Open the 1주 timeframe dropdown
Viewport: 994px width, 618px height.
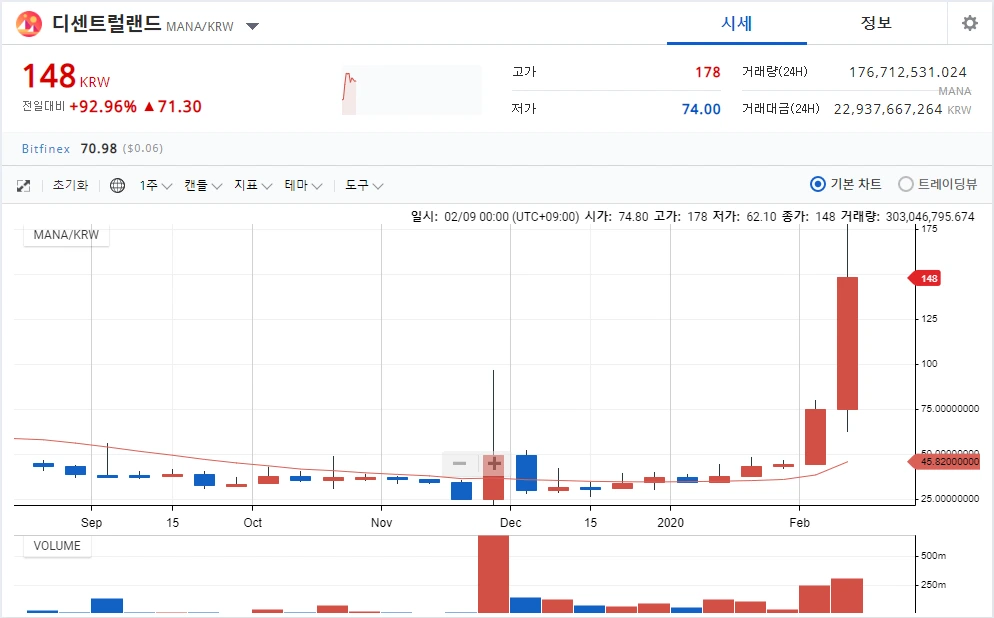point(151,185)
